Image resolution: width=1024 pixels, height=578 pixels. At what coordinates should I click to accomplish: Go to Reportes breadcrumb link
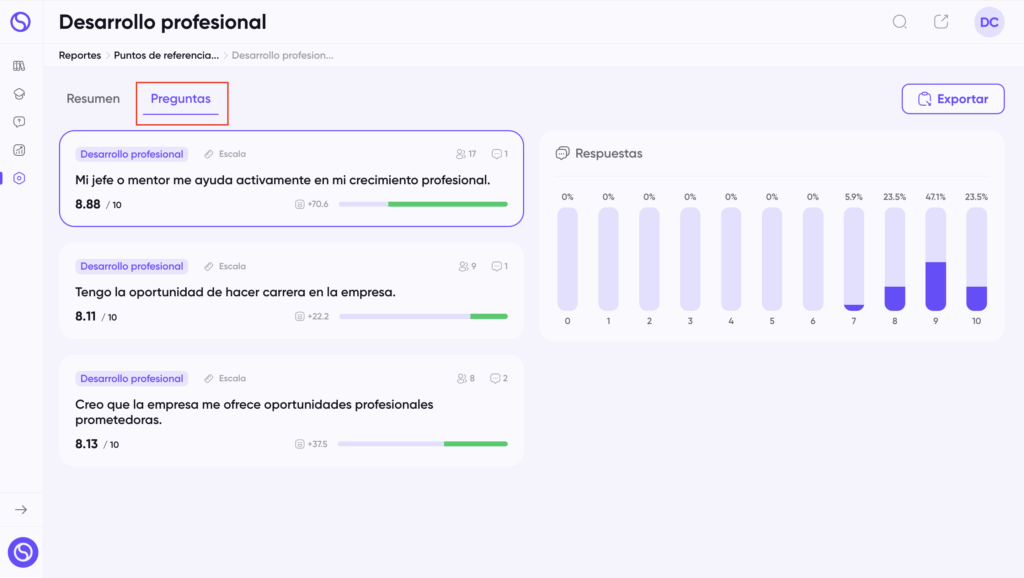click(x=80, y=56)
